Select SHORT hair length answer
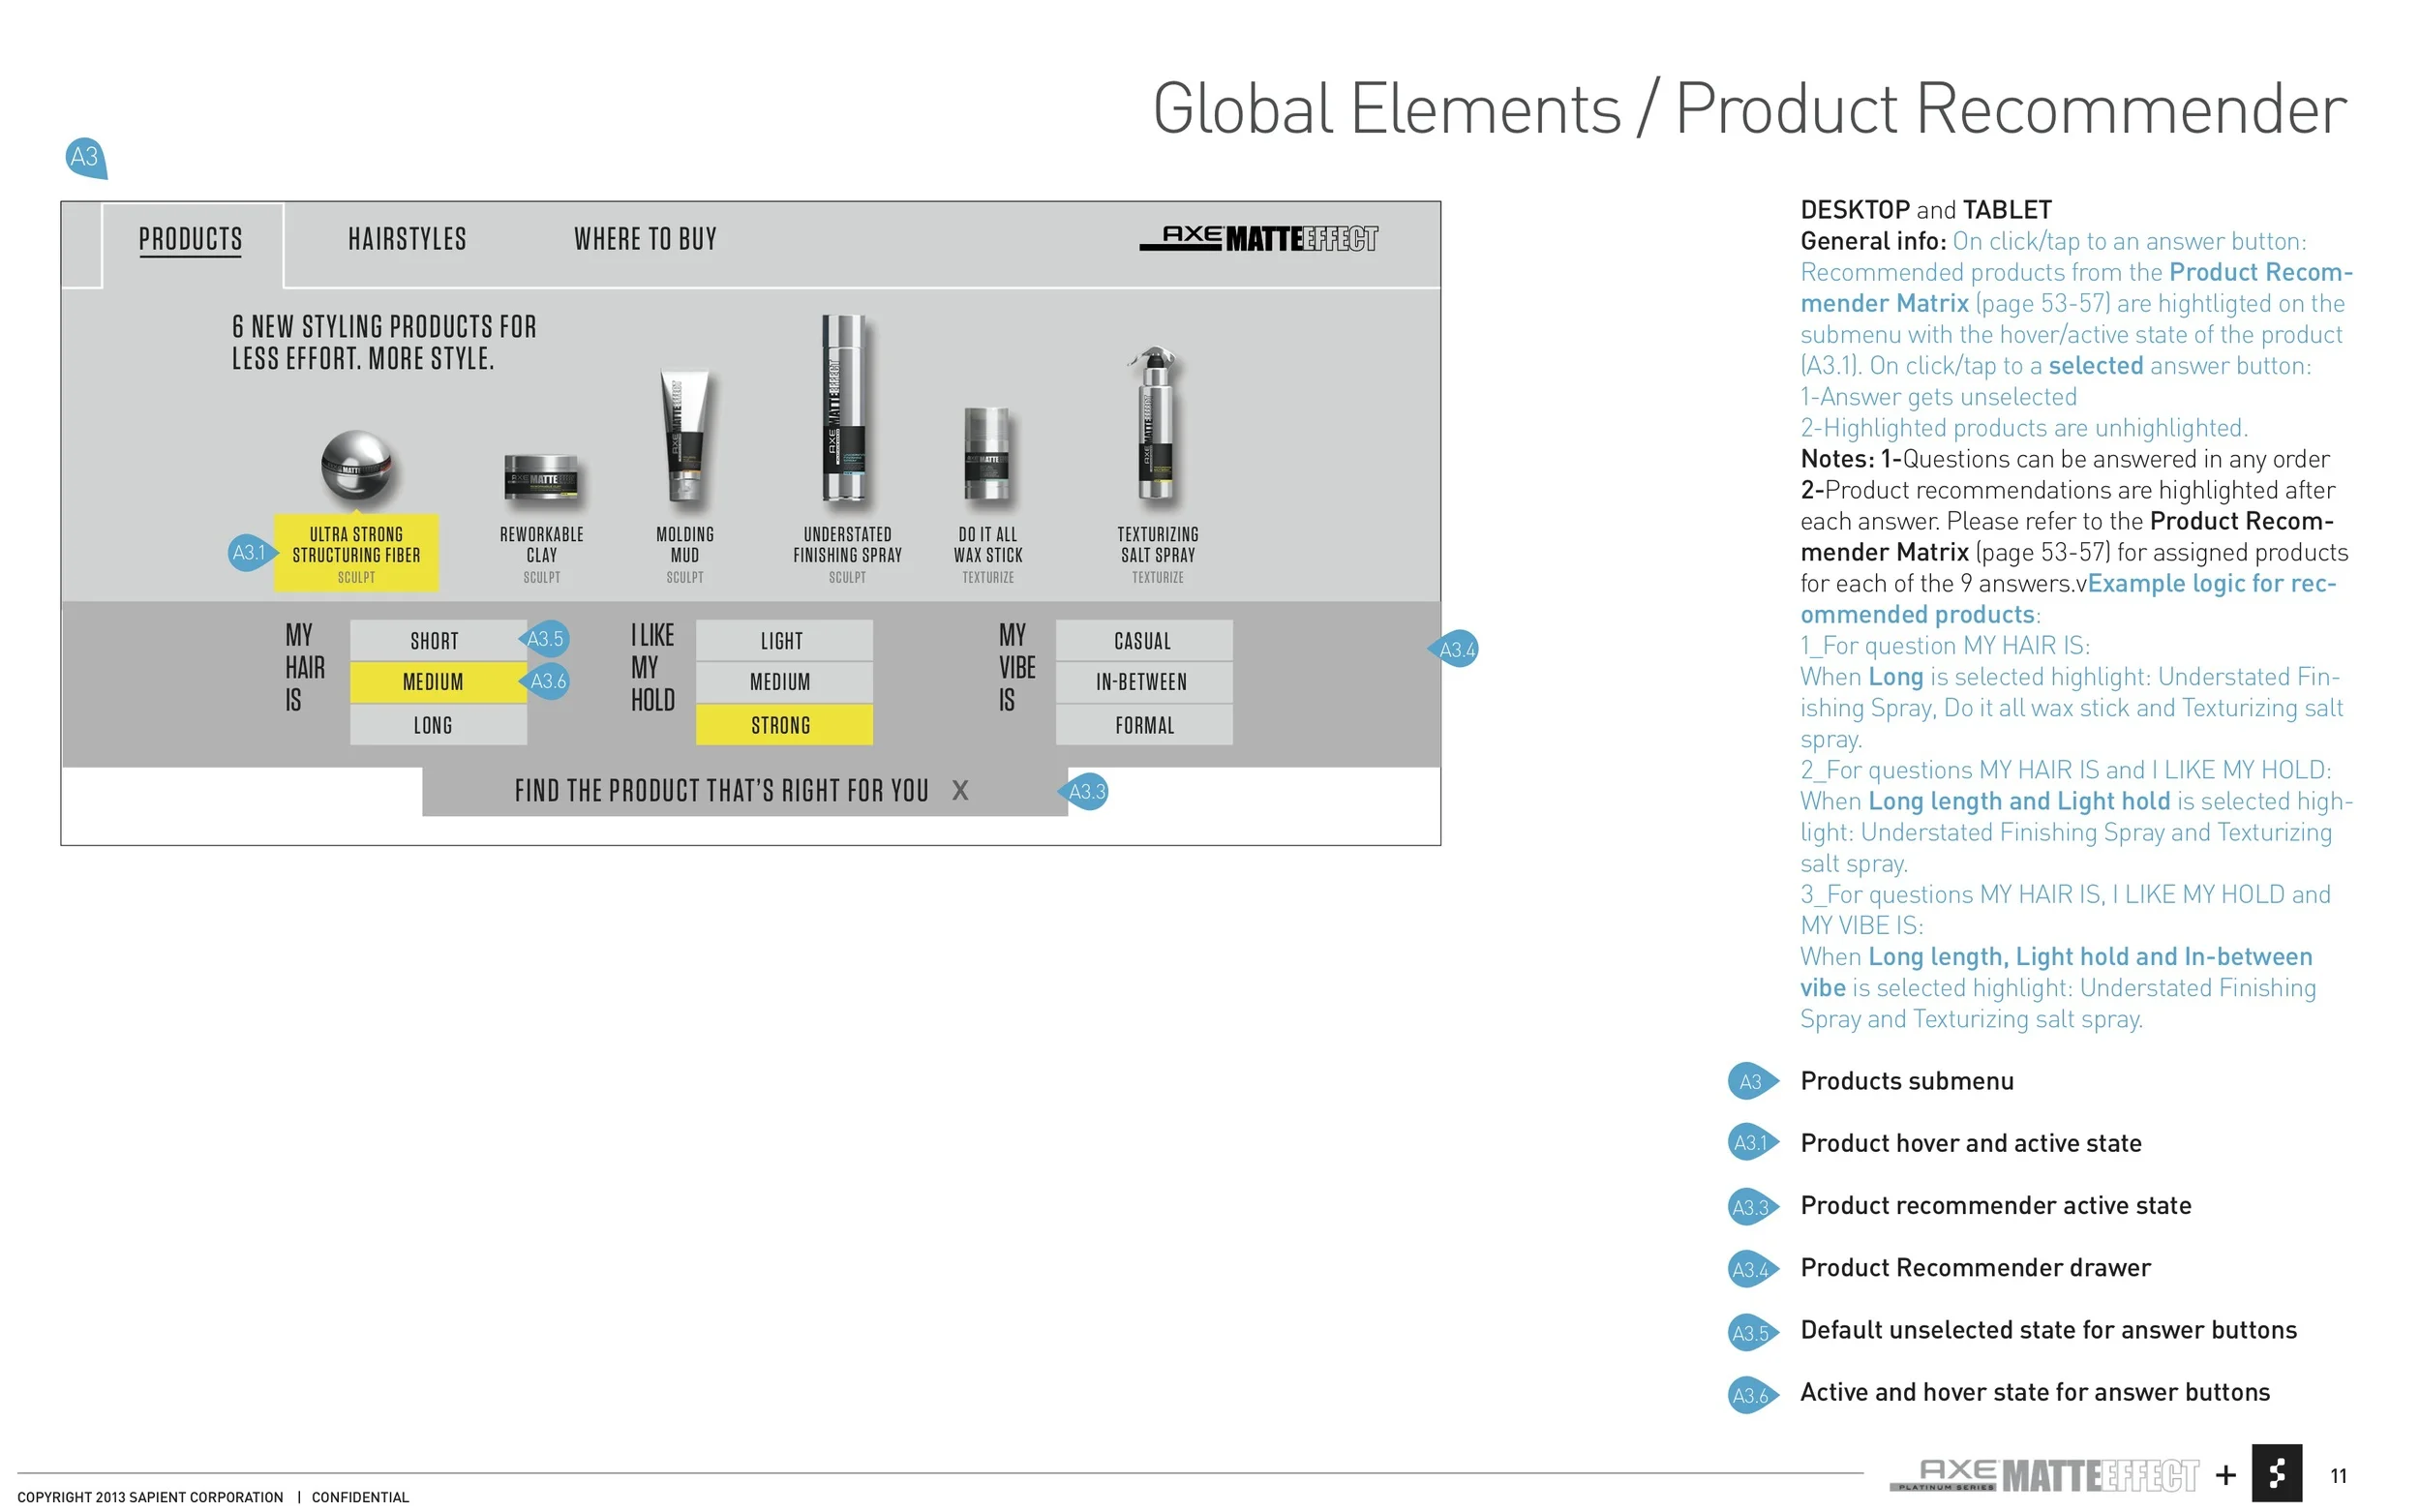 tap(436, 640)
